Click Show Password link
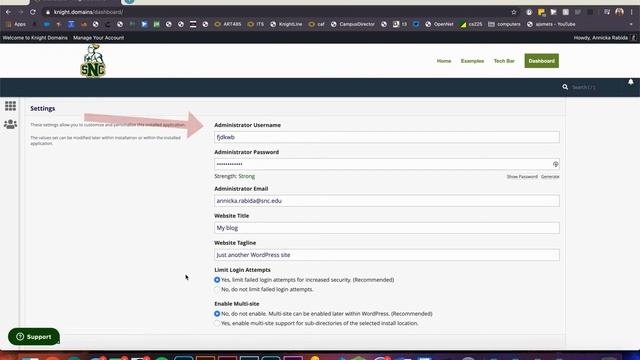The image size is (640, 360). (x=522, y=177)
